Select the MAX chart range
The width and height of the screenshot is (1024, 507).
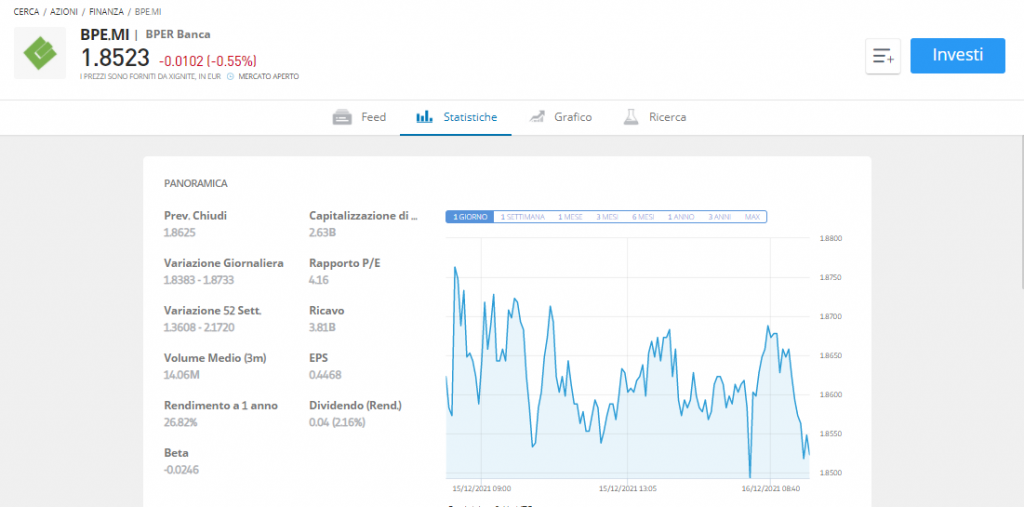pyautogui.click(x=752, y=217)
